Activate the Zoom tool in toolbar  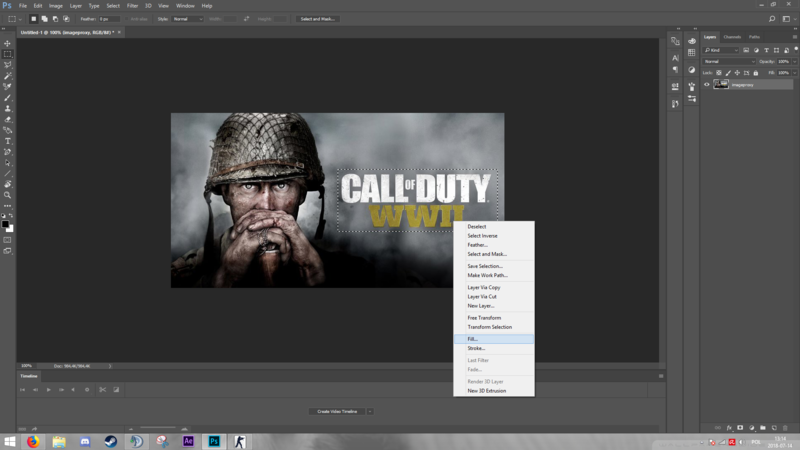(x=8, y=195)
